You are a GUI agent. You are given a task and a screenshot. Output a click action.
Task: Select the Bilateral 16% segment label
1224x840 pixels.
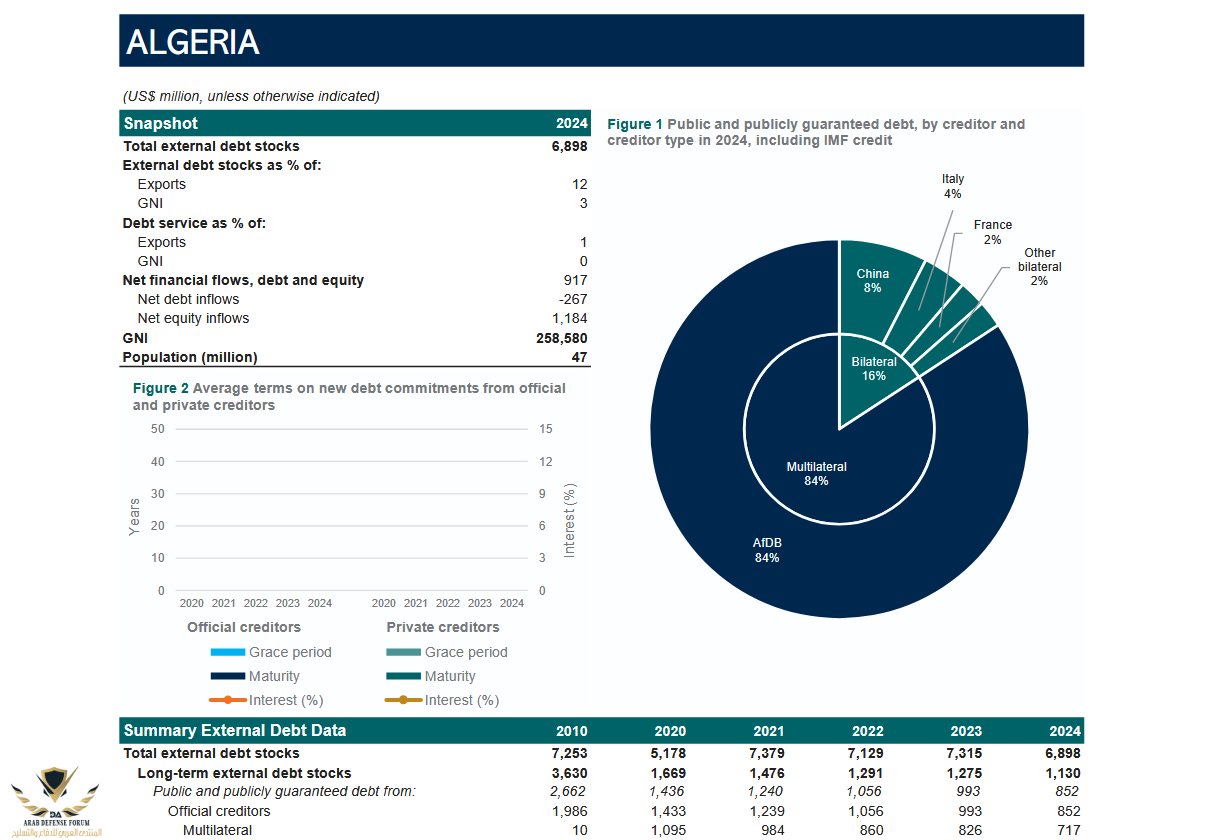click(x=874, y=369)
